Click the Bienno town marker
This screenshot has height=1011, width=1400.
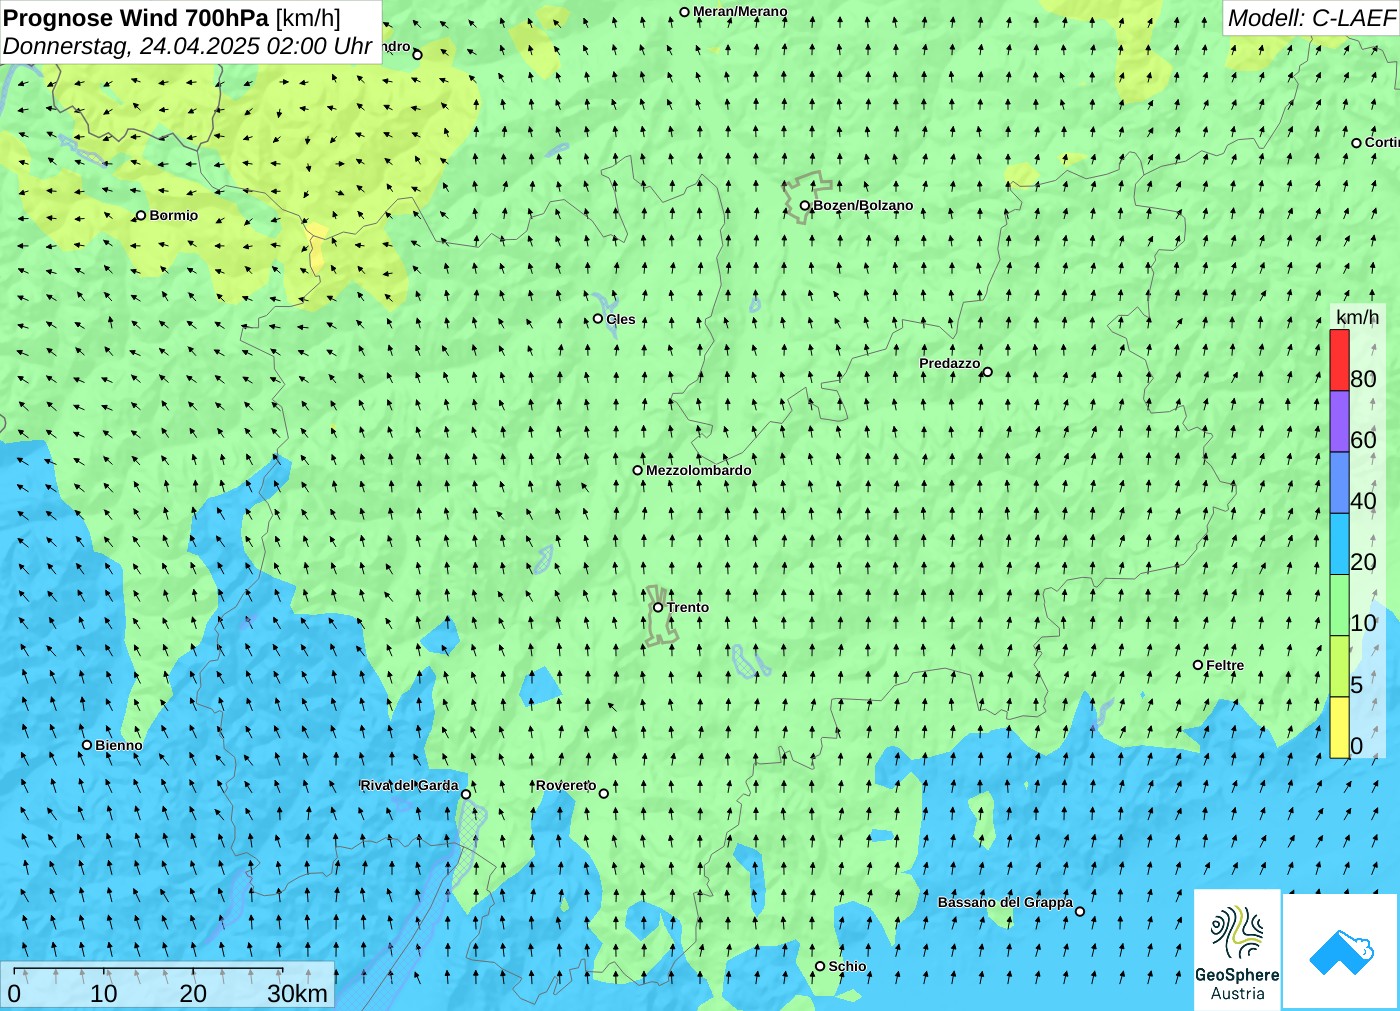tap(87, 745)
